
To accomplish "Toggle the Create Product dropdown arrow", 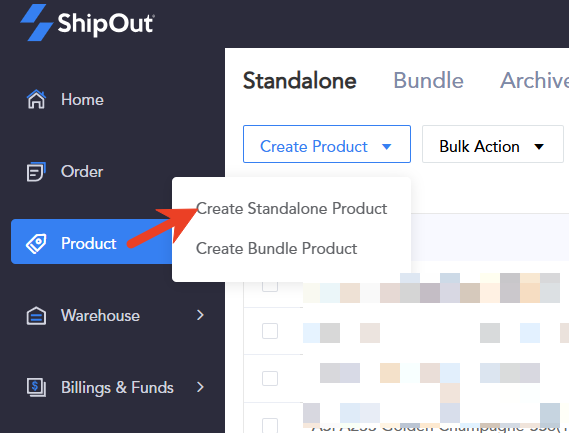I will point(387,147).
